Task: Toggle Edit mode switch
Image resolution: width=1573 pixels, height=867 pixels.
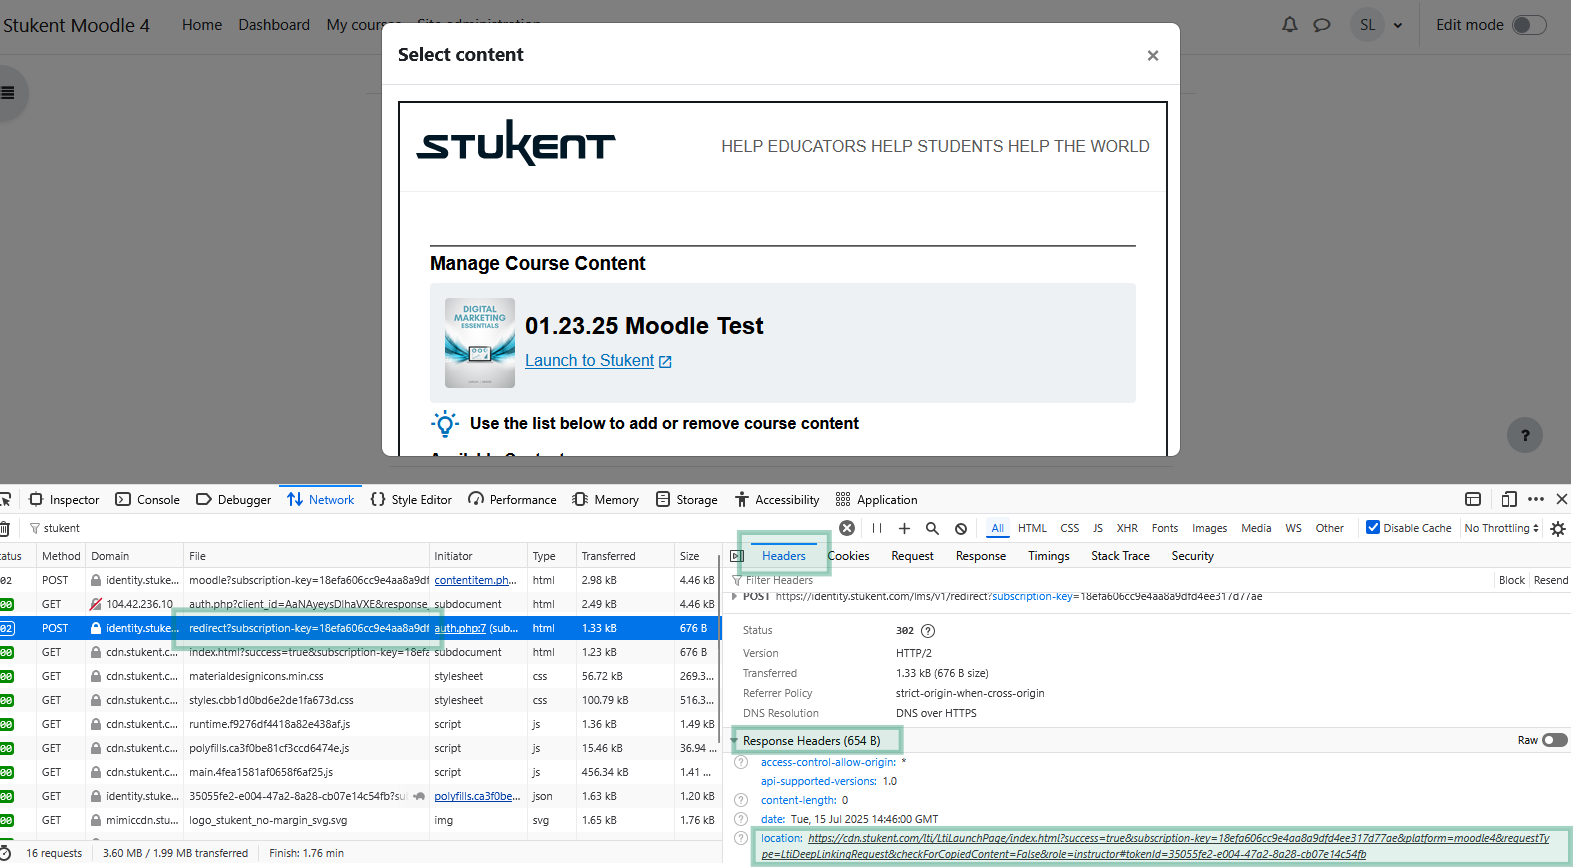Action: pyautogui.click(x=1529, y=25)
